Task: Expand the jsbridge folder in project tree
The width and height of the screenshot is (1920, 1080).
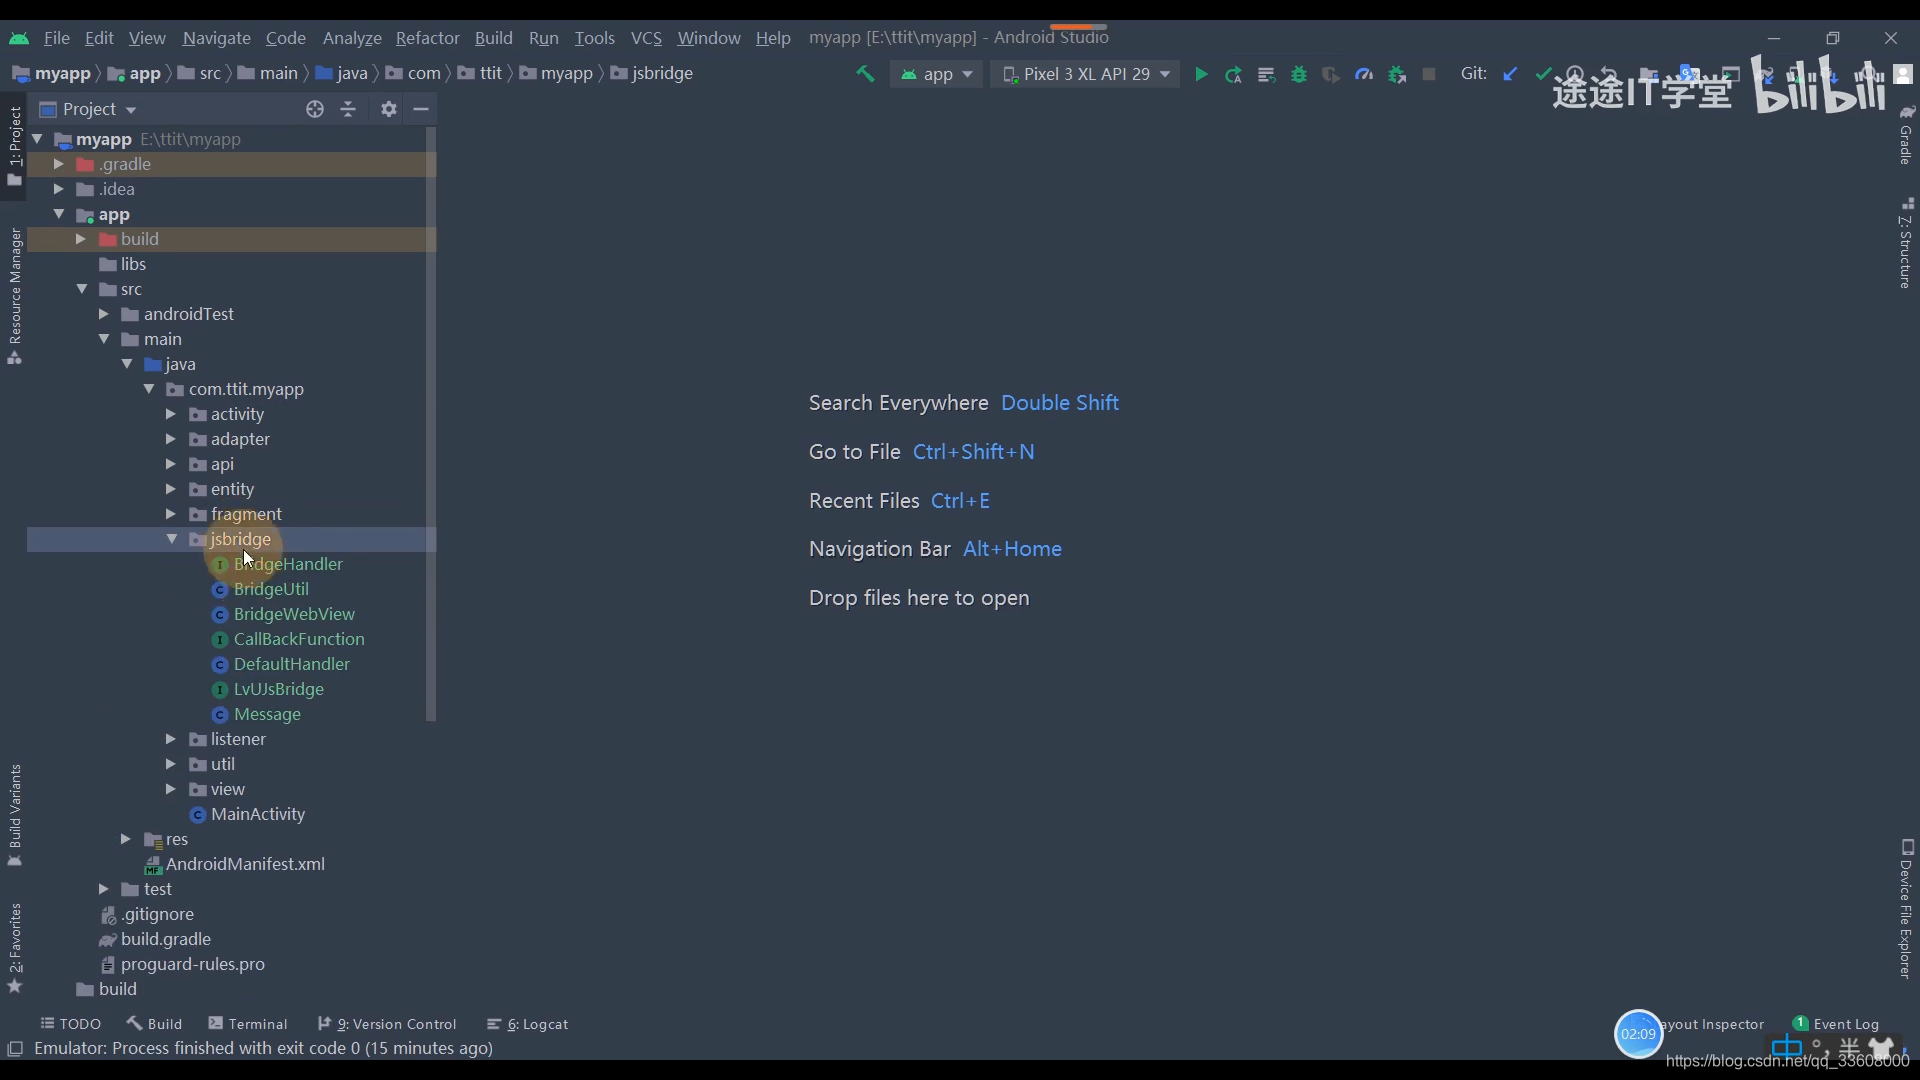Action: click(171, 539)
